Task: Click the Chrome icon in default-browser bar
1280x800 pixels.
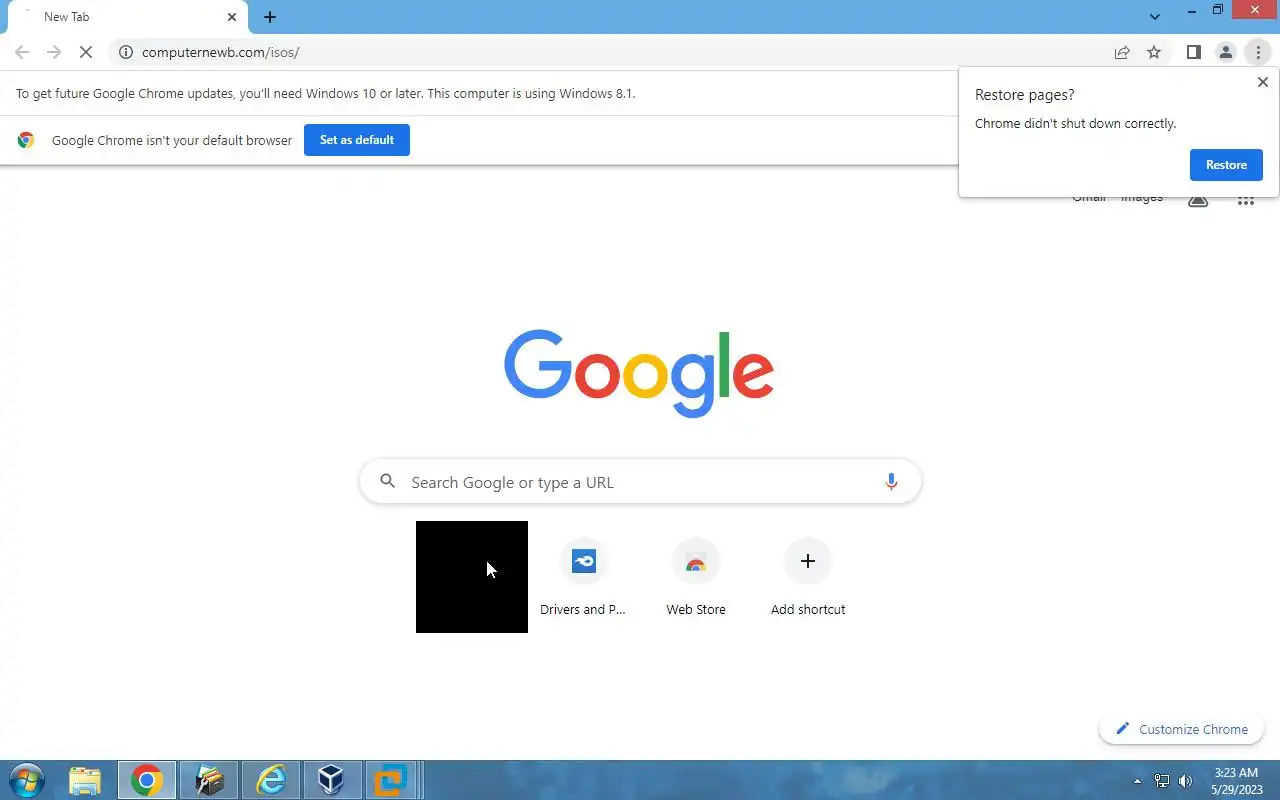Action: coord(26,140)
